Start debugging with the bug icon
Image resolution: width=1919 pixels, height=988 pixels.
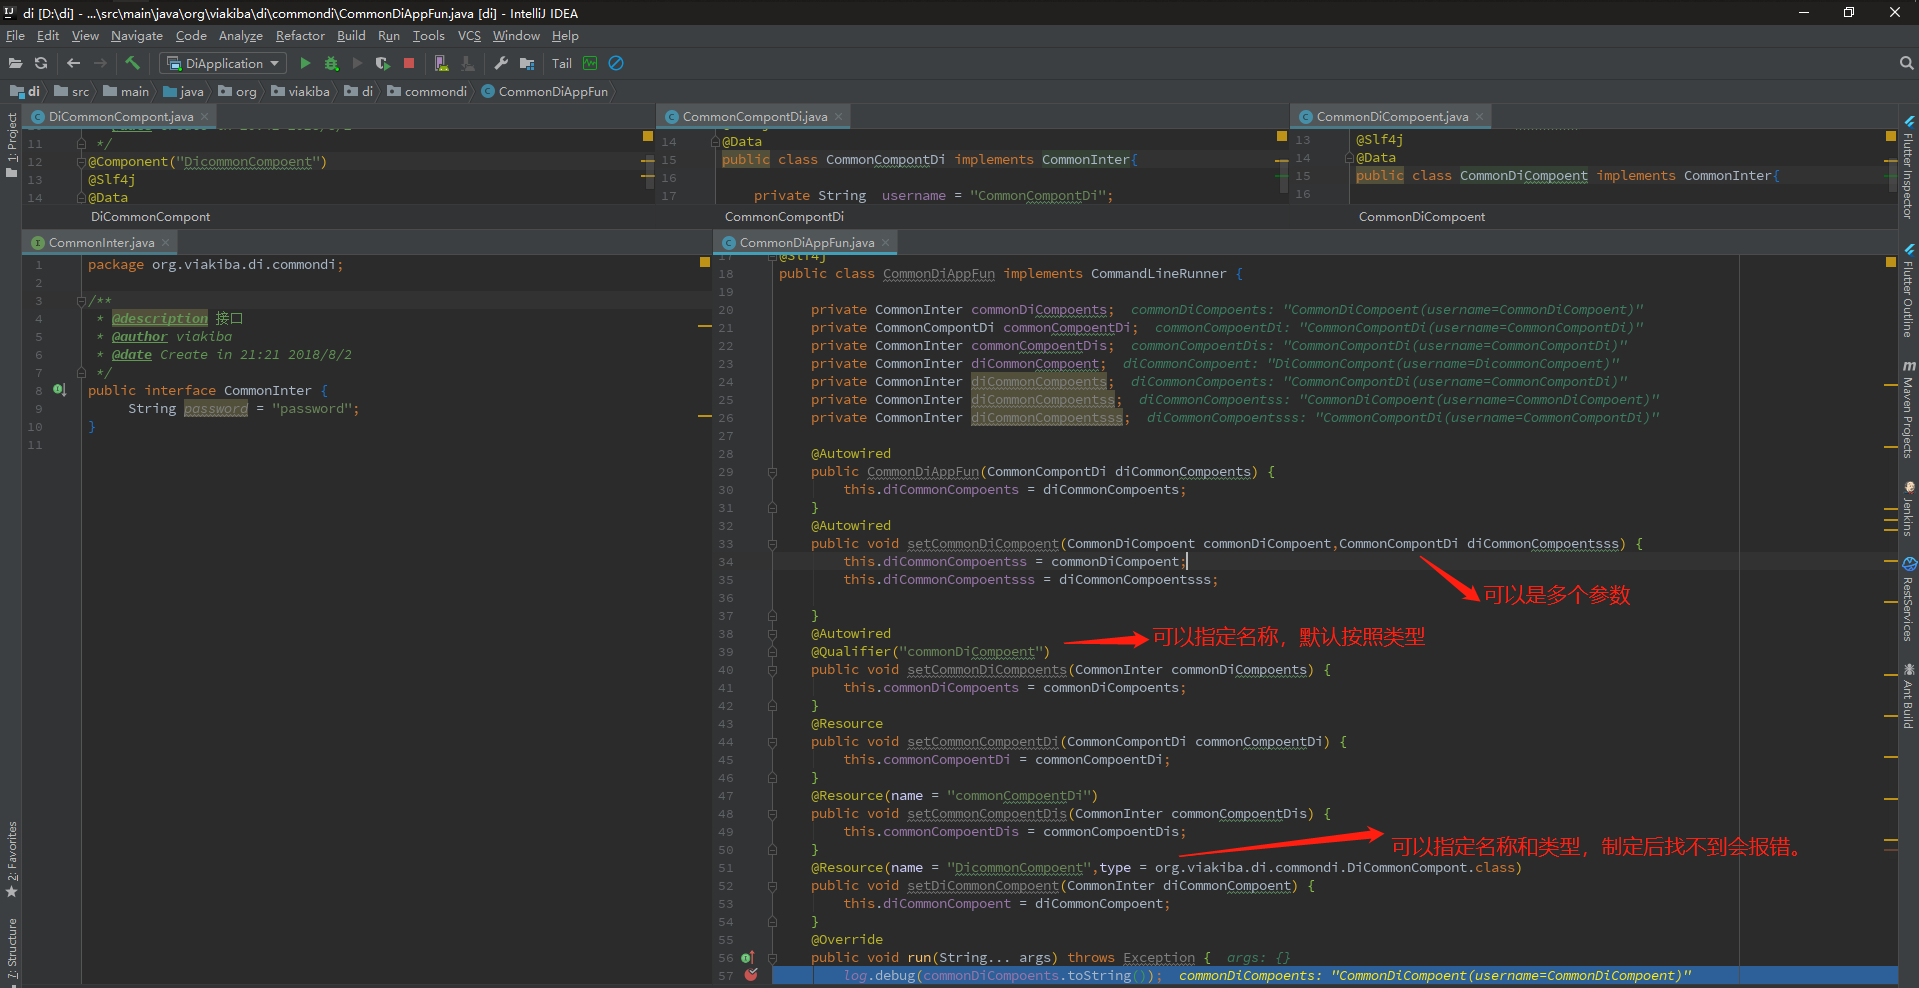pos(331,63)
